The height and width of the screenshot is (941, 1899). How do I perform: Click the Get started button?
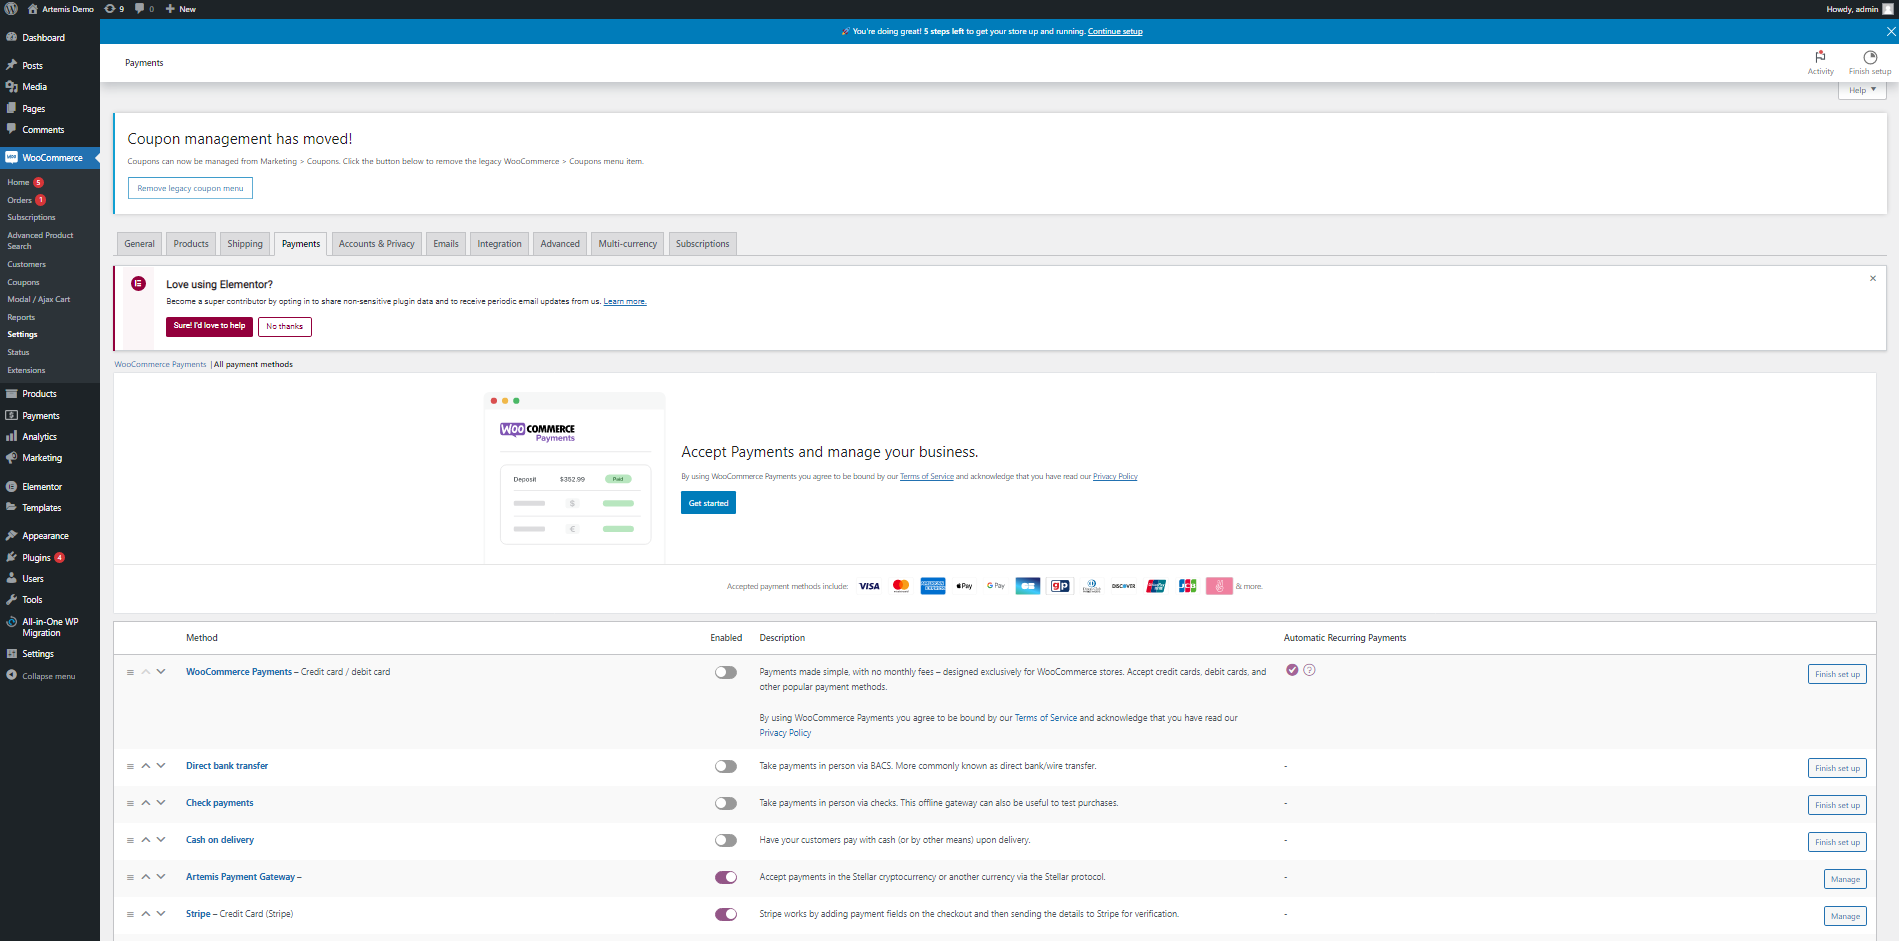pos(708,503)
